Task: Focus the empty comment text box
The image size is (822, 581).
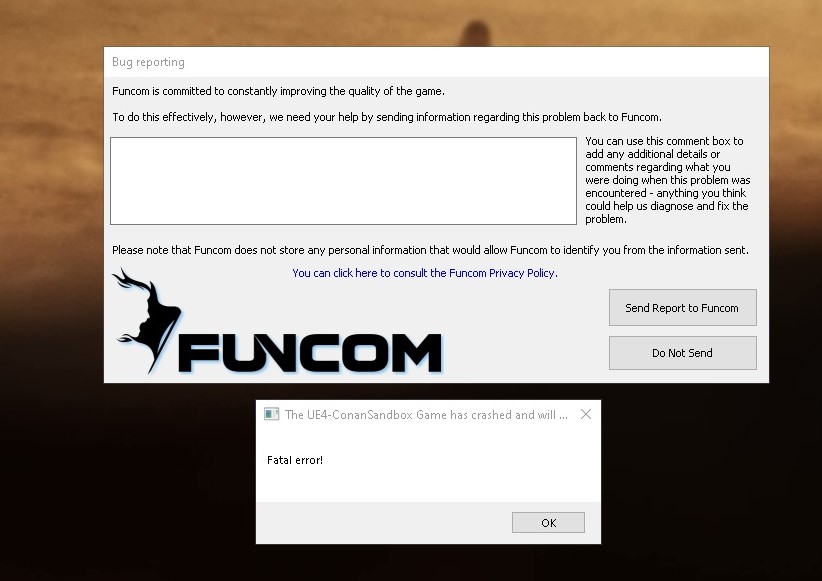Action: 343,181
